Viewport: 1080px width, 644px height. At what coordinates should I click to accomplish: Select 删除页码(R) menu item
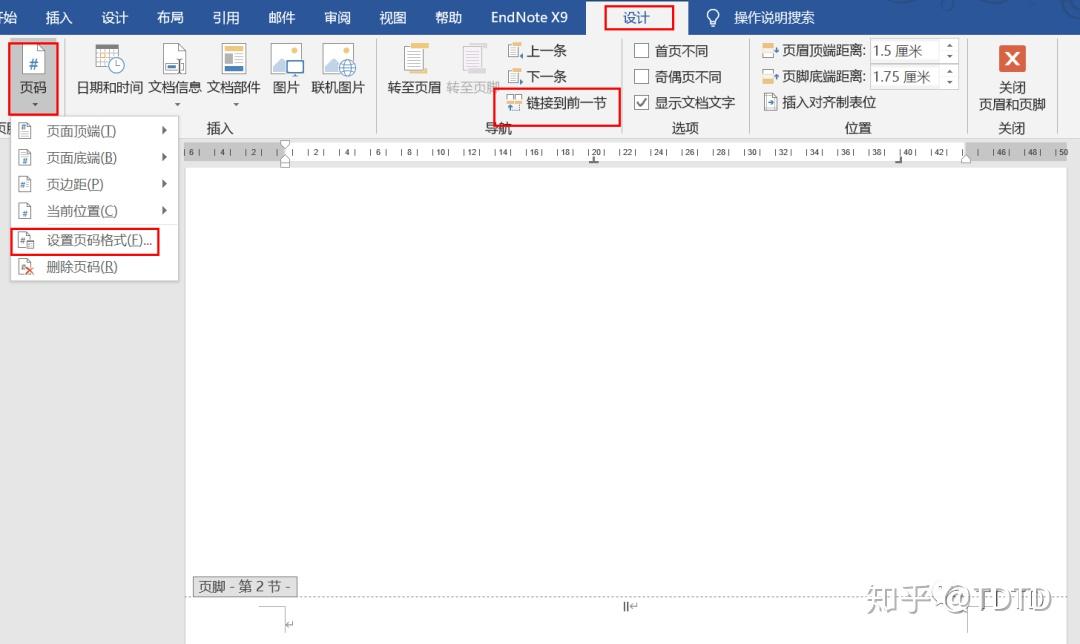pos(94,267)
